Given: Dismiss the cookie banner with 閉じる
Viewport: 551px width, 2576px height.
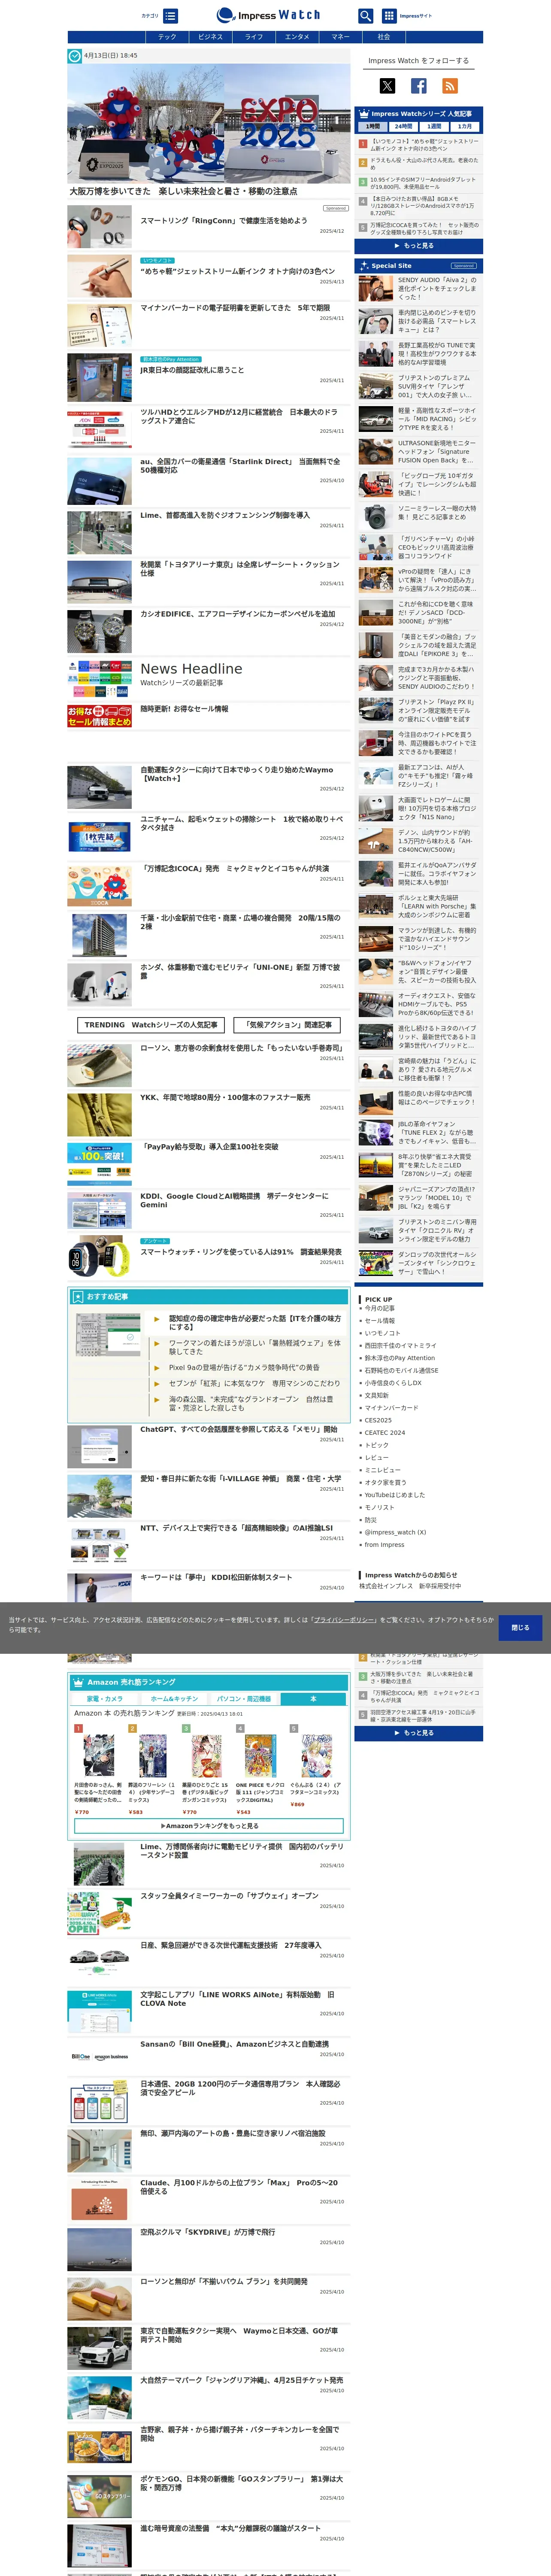Looking at the screenshot, I should [x=520, y=1627].
